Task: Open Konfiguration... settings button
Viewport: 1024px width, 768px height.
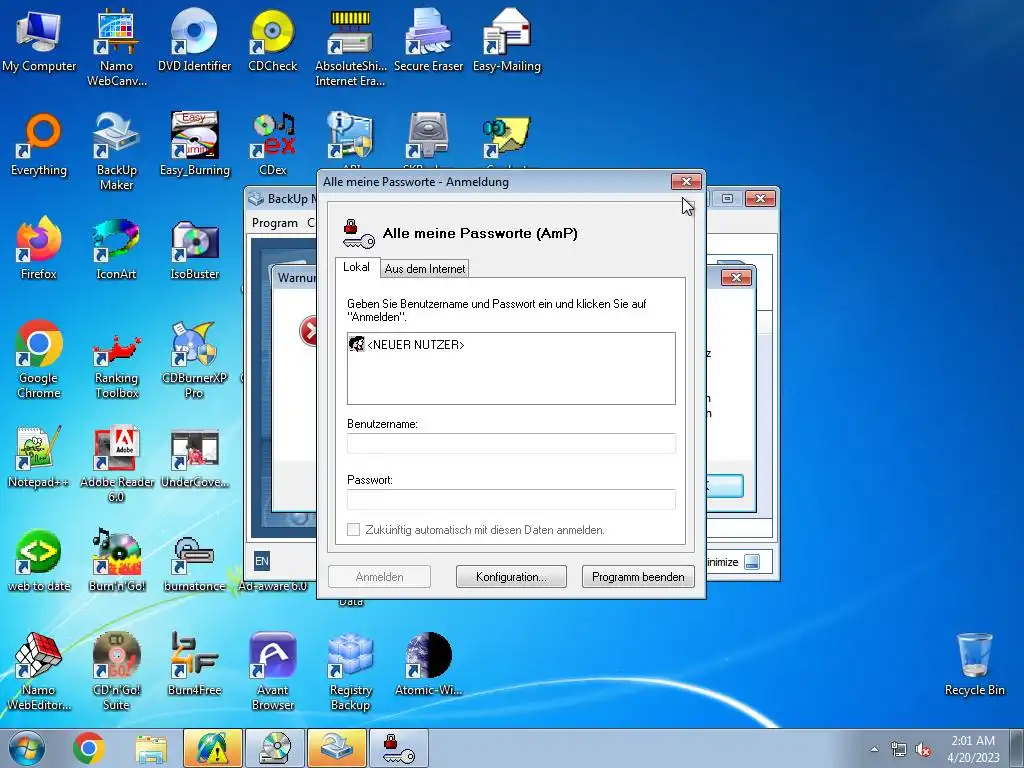Action: pyautogui.click(x=511, y=577)
